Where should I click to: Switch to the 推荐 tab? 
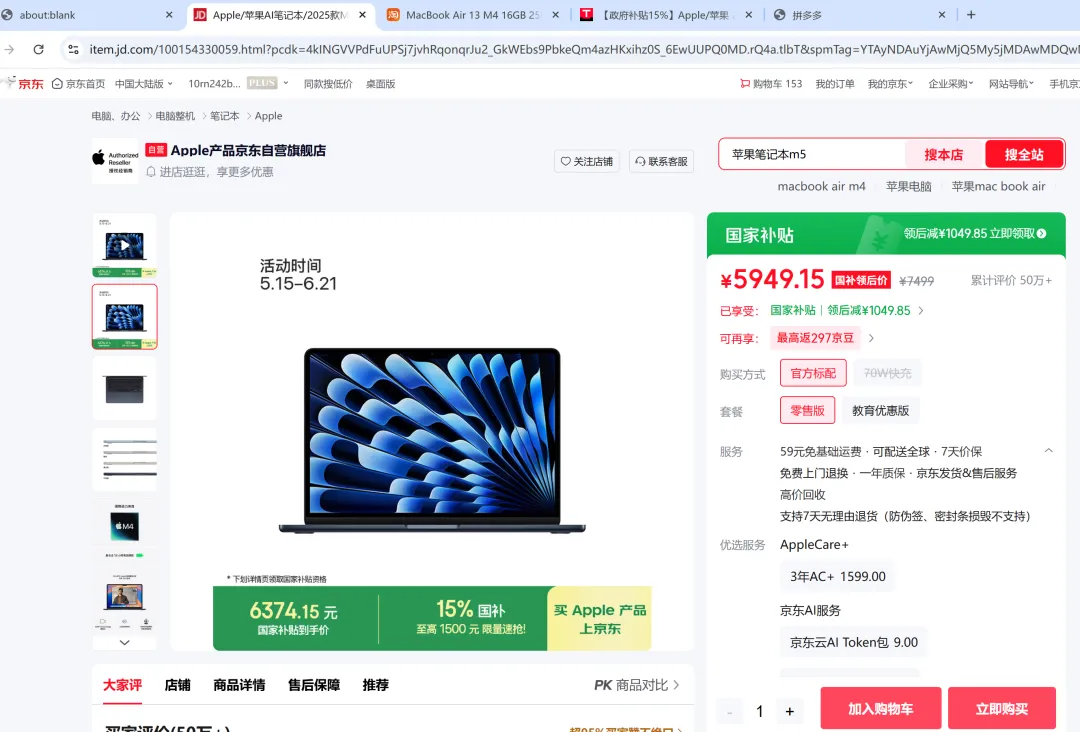[x=375, y=685]
